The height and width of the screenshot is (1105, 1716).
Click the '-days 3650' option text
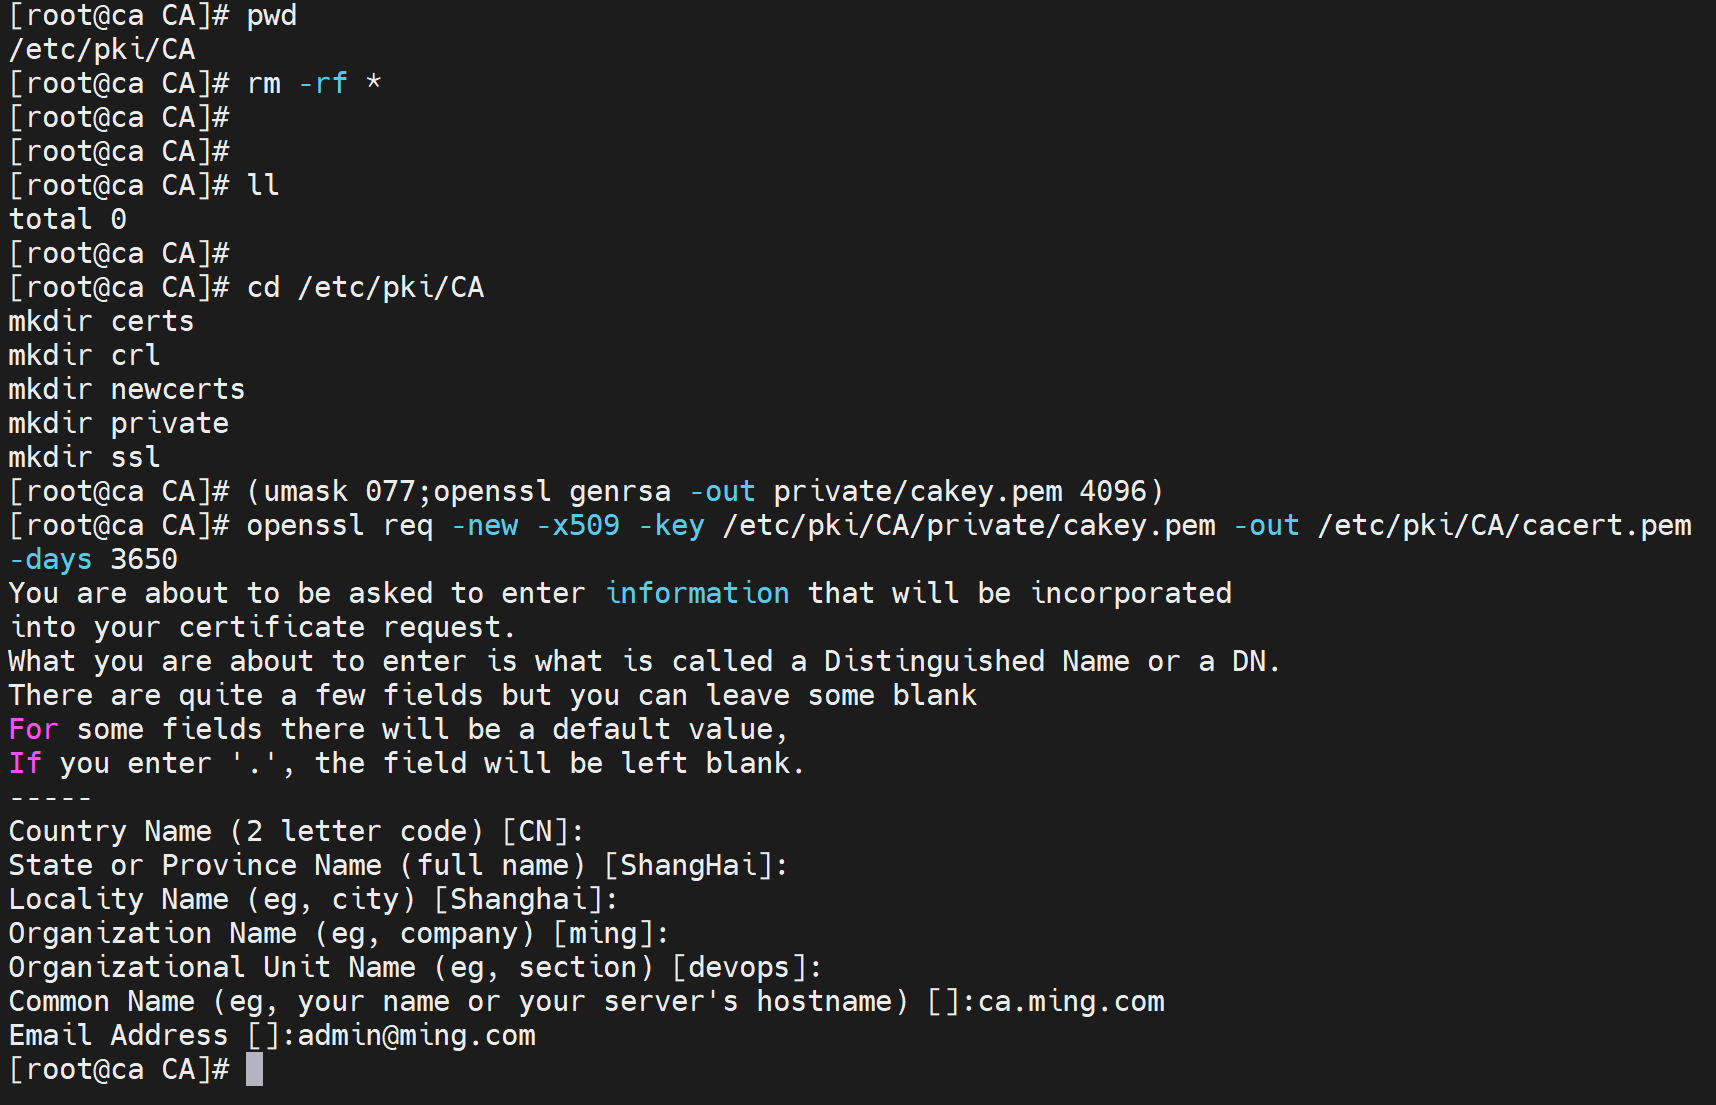point(93,559)
